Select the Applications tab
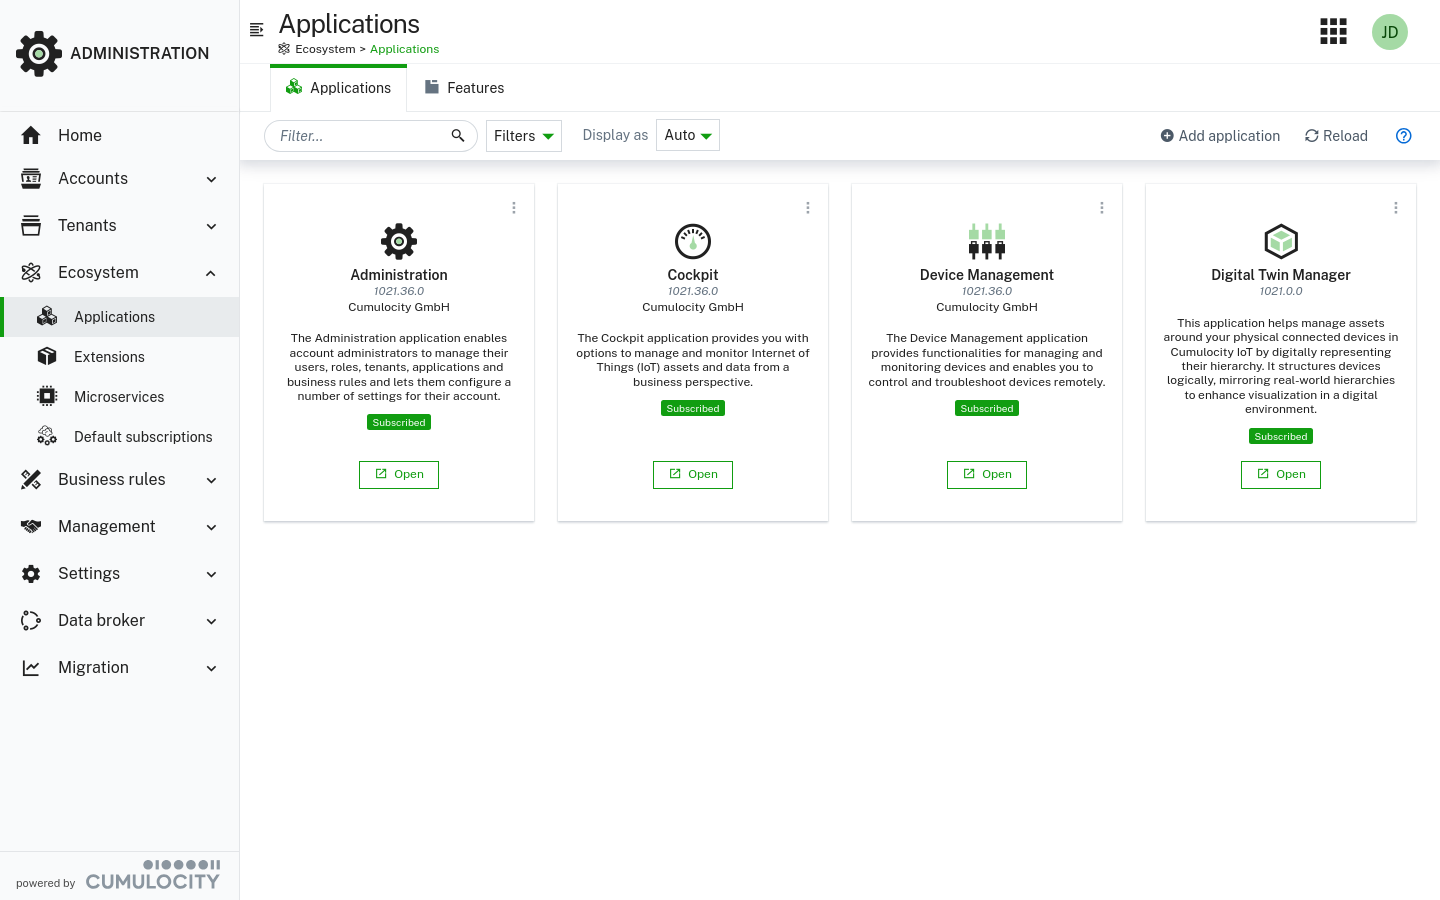This screenshot has width=1440, height=900. pos(338,87)
